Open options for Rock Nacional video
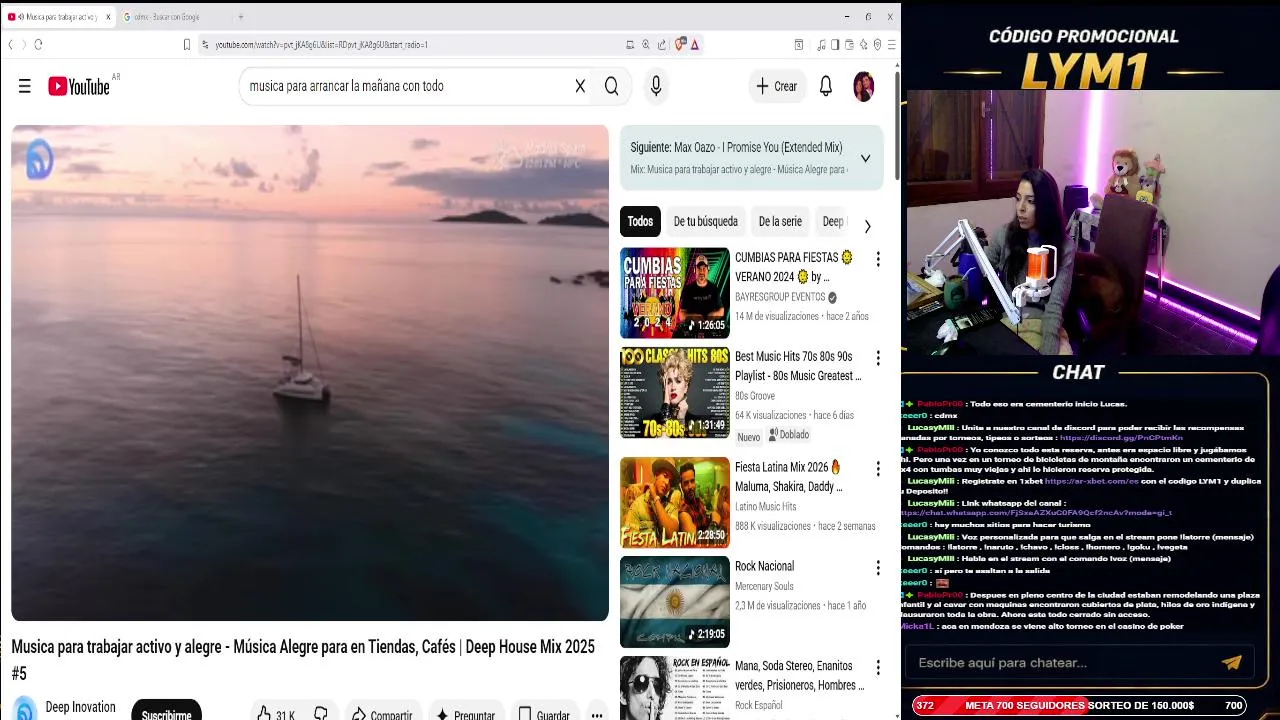This screenshot has width=1280, height=720. click(x=878, y=567)
